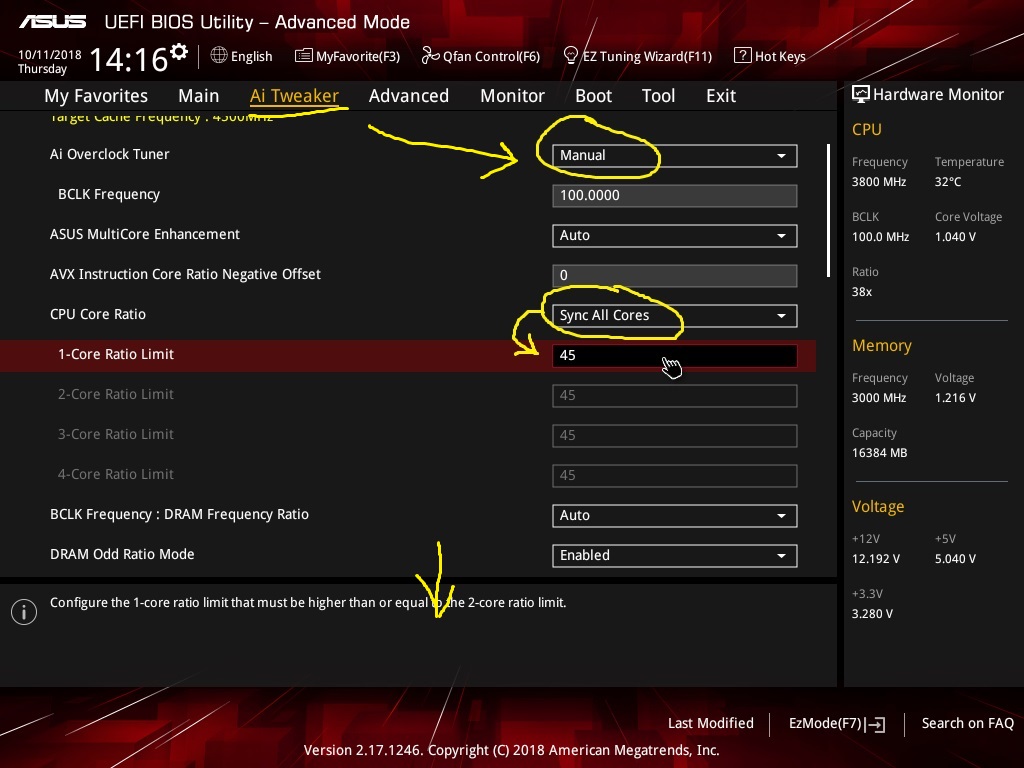Click the 10/11/2018 date text

coord(50,55)
